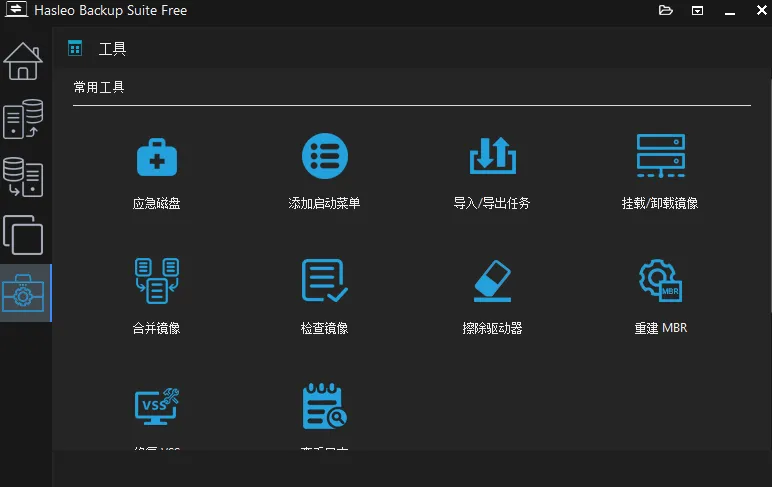The width and height of the screenshot is (772, 487).
Task: Click the 添加启动菜单 boot menu icon
Action: (324, 156)
